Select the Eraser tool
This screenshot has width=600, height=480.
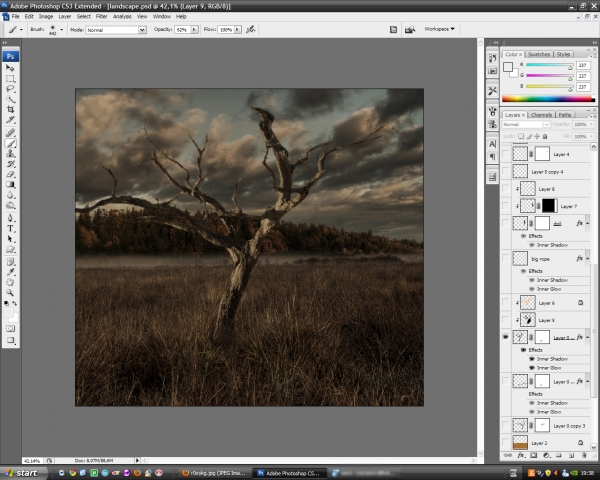point(10,175)
